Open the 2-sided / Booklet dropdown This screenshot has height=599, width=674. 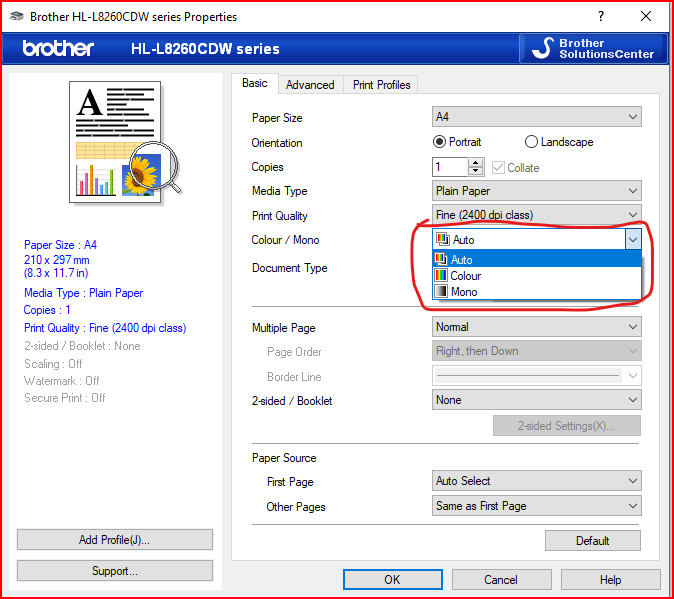pos(536,400)
